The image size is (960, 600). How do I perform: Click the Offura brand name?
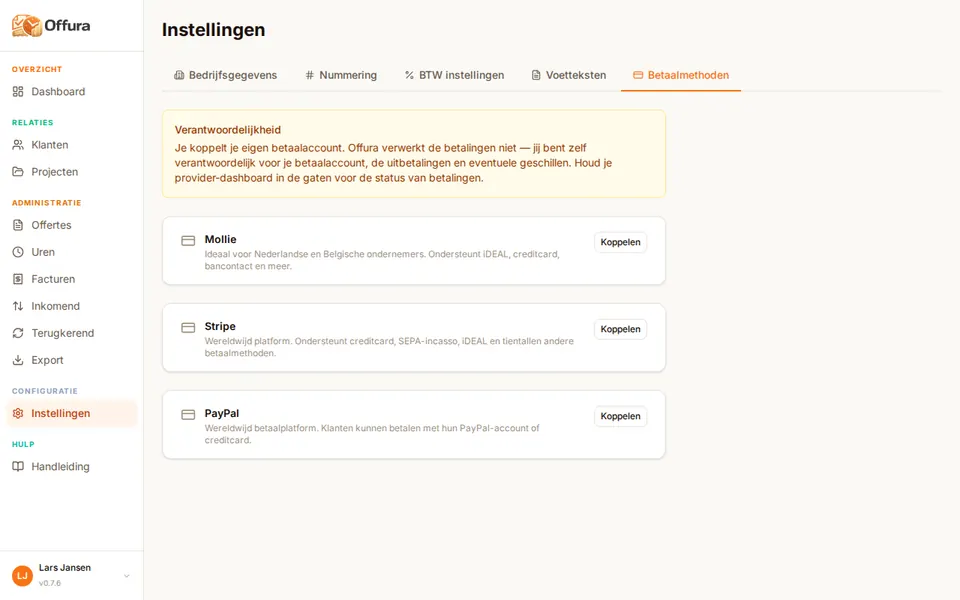pyautogui.click(x=67, y=26)
